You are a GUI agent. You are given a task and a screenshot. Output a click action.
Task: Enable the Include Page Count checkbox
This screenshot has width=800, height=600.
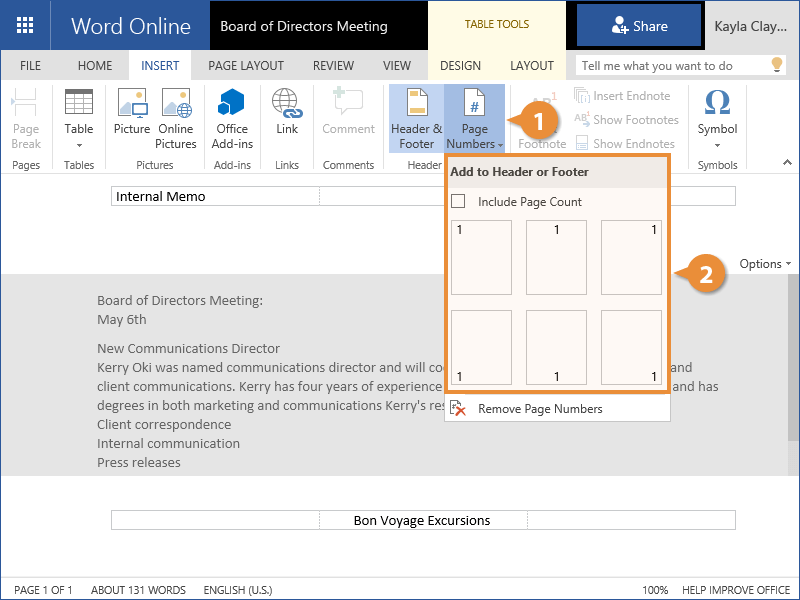(459, 201)
